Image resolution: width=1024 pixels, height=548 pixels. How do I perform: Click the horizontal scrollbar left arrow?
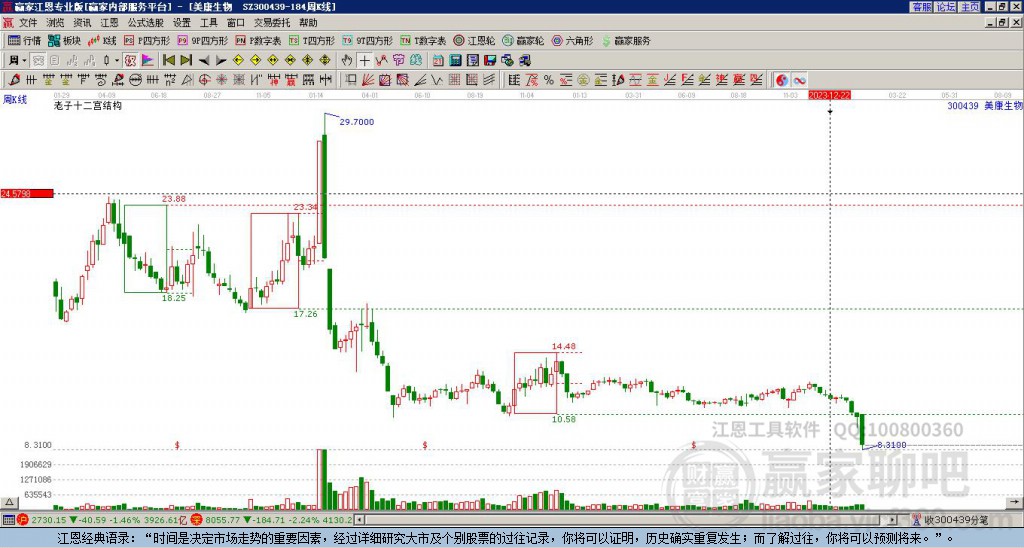coord(359,520)
